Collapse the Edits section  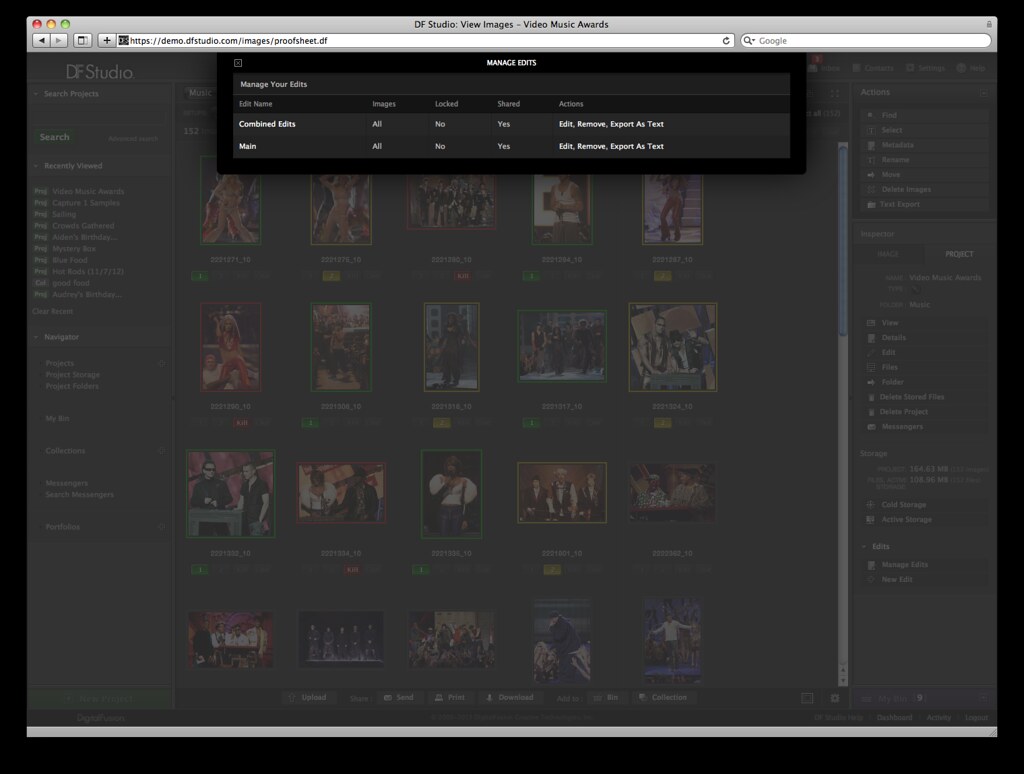click(x=864, y=547)
